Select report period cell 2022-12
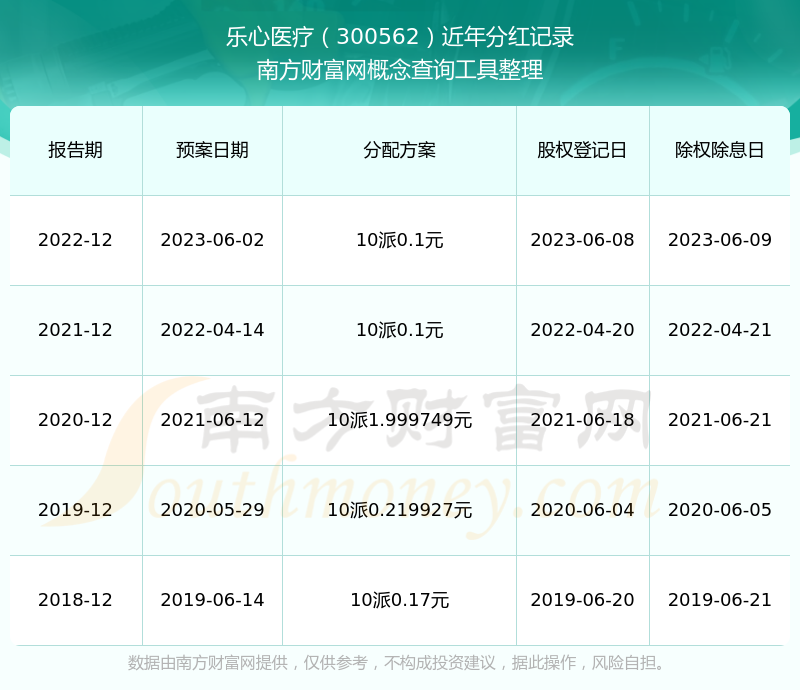800x690 pixels. pyautogui.click(x=76, y=240)
